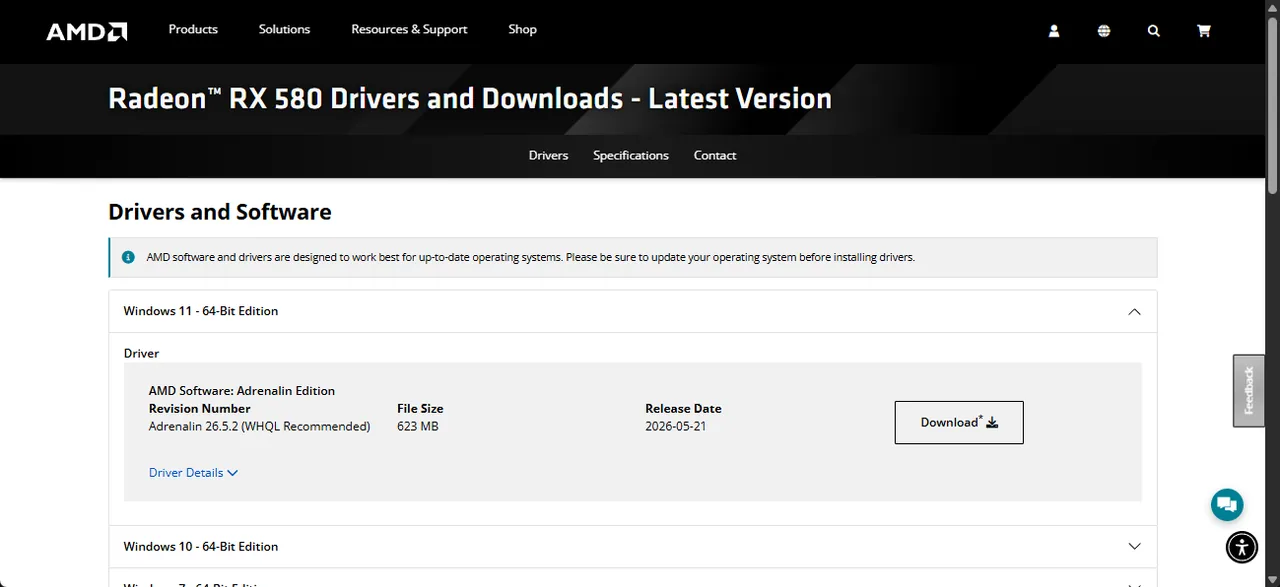Open the user account icon

(1053, 31)
